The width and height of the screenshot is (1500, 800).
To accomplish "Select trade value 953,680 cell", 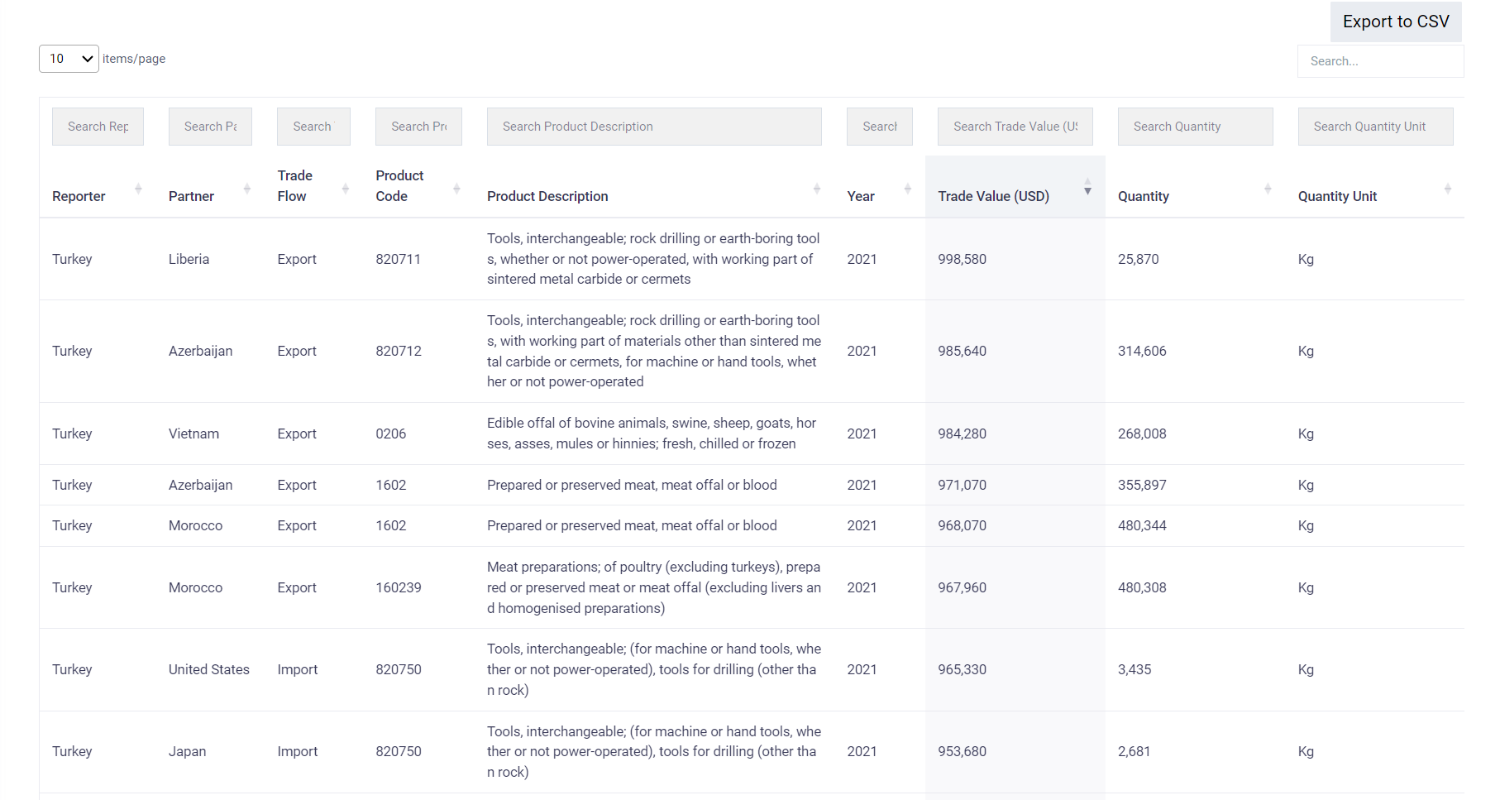I will 962,752.
